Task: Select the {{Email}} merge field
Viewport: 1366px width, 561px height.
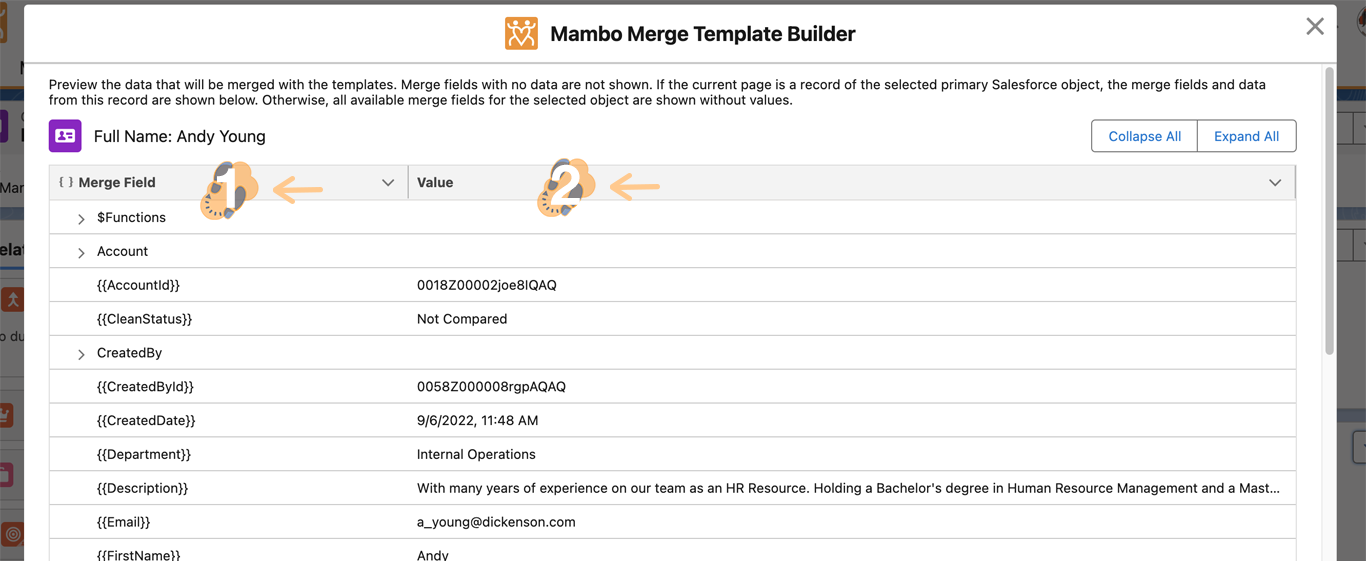Action: click(123, 522)
